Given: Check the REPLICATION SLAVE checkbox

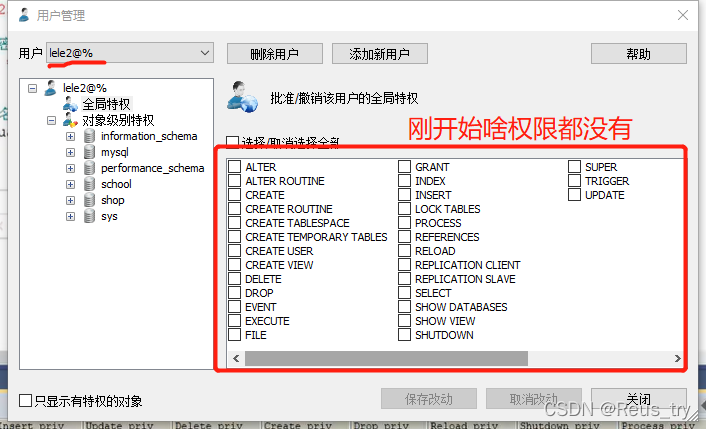Looking at the screenshot, I should point(404,279).
